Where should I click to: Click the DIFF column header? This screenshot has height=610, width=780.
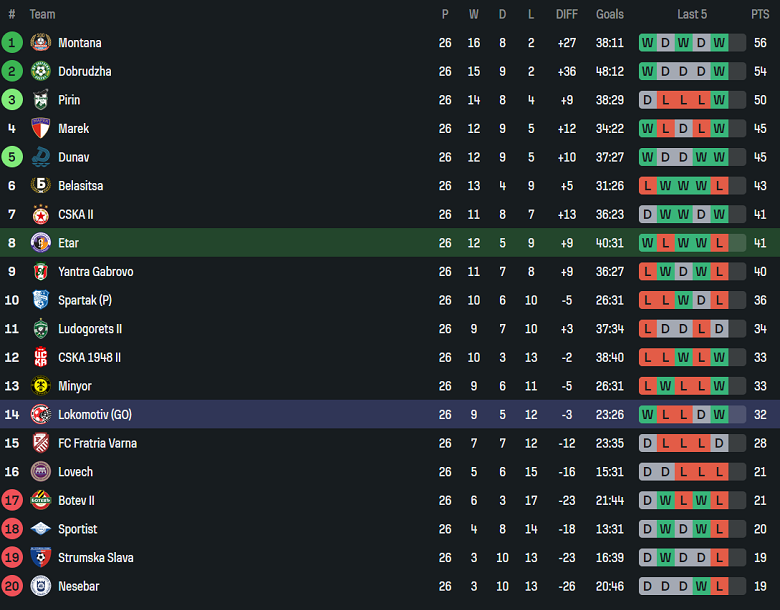pos(567,14)
